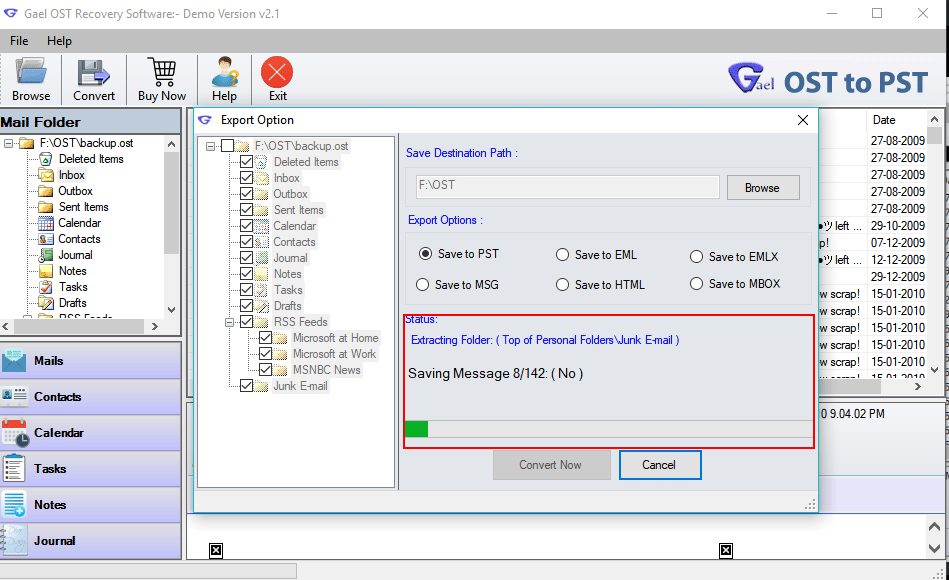Screen dimensions: 949x580
Task: Click message list scrollbar up arrow
Action: coord(934,119)
